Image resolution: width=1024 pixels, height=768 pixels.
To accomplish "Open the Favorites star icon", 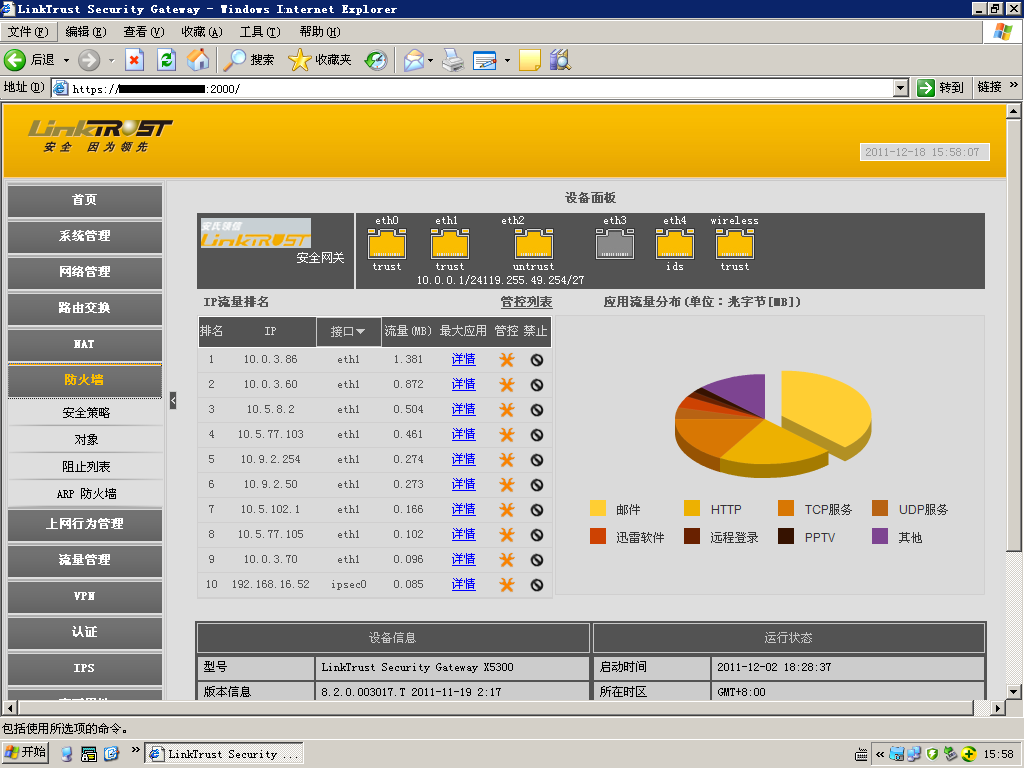I will [299, 60].
